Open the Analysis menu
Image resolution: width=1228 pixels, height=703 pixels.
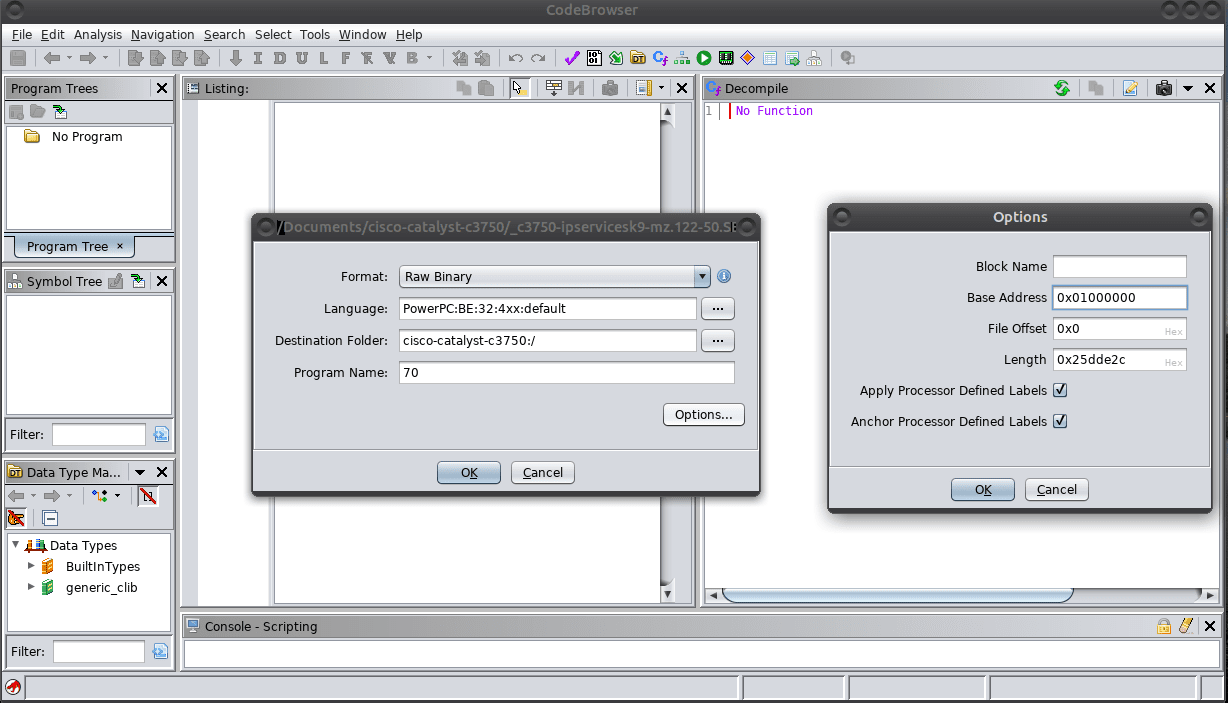[x=97, y=34]
